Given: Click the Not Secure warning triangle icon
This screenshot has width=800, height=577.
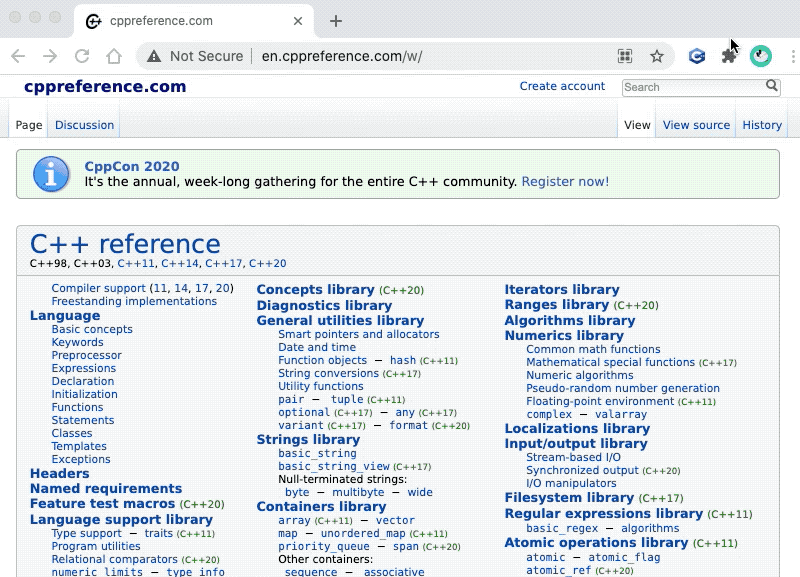Looking at the screenshot, I should coord(154,56).
